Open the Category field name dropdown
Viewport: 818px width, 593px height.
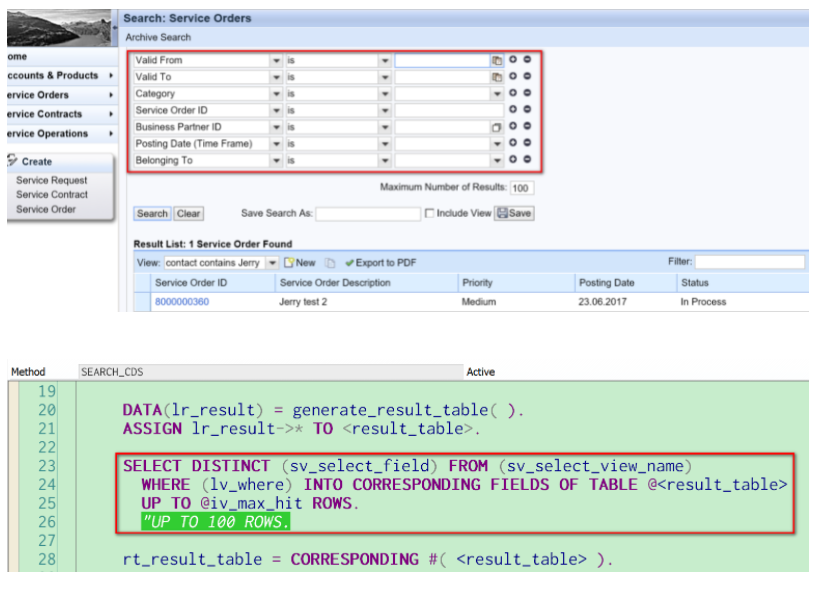[x=276, y=94]
